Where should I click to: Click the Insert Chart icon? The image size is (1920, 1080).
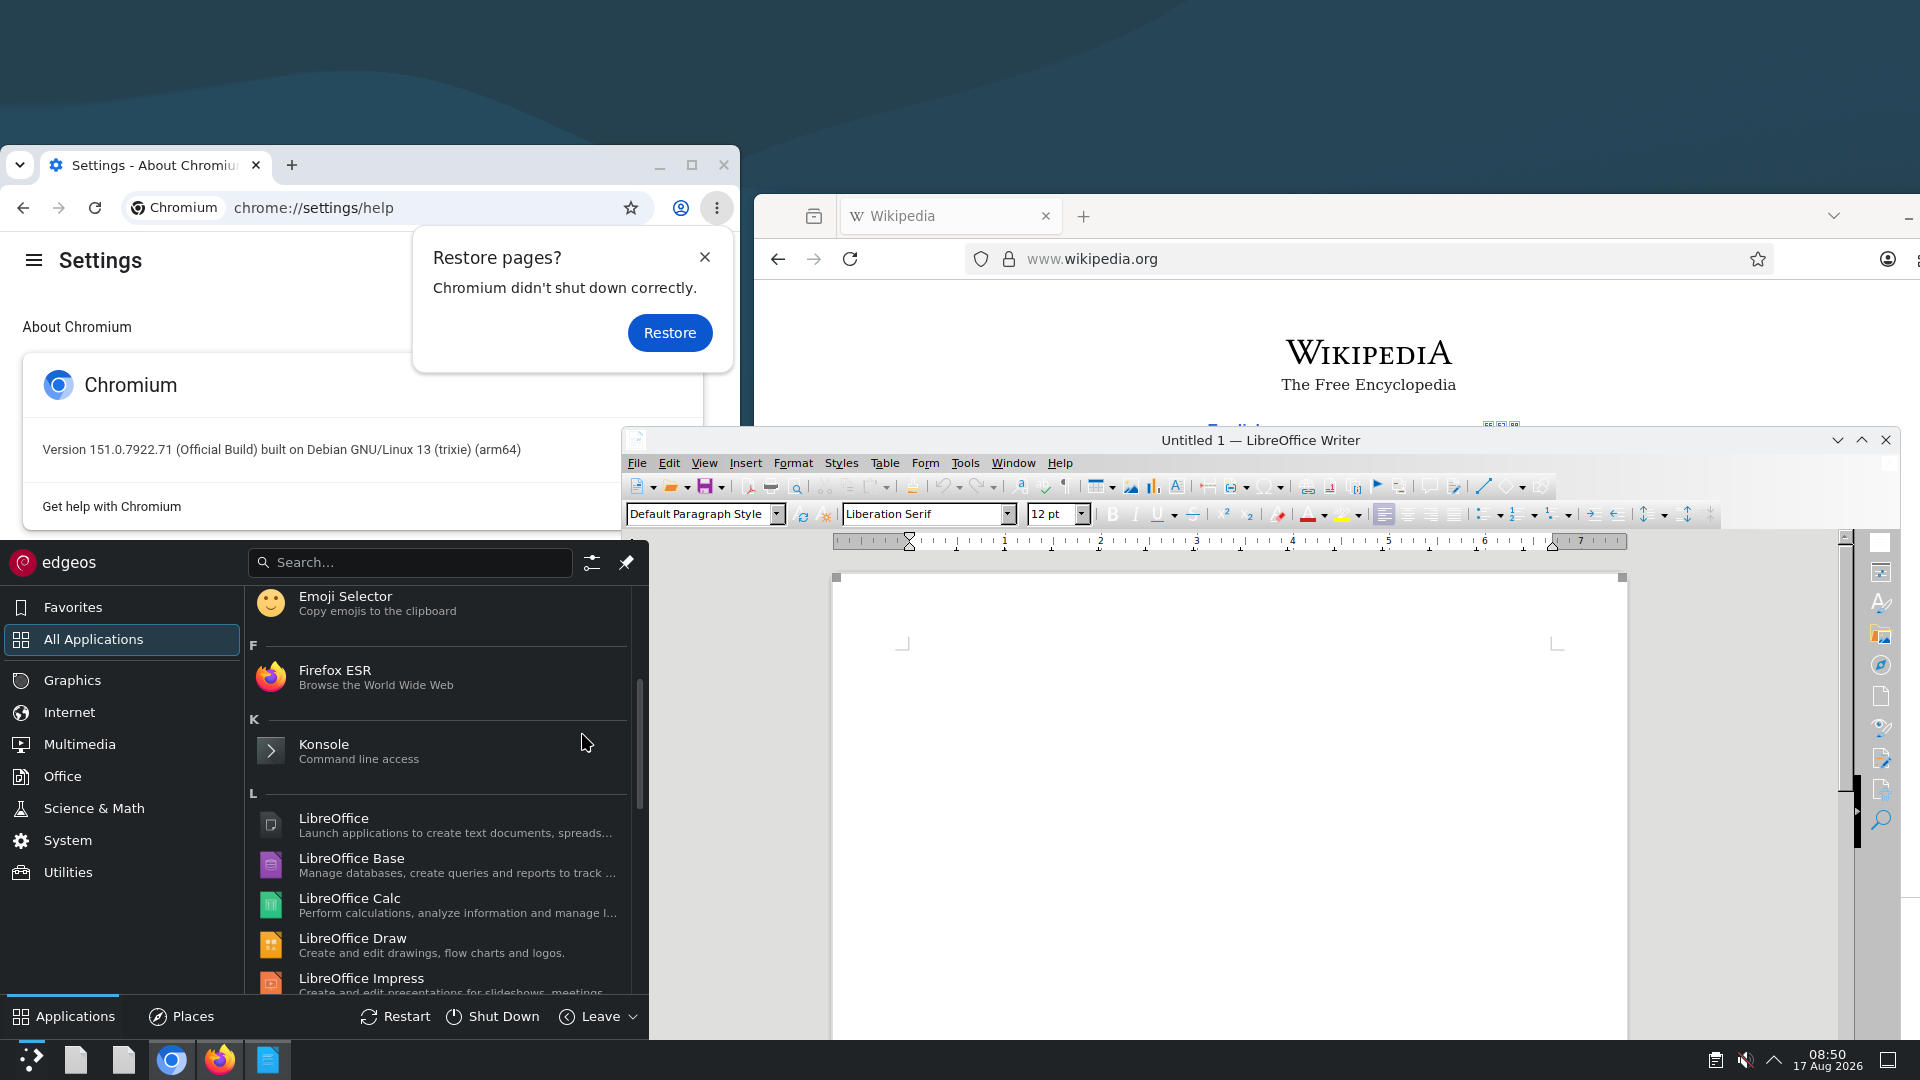pos(1153,487)
